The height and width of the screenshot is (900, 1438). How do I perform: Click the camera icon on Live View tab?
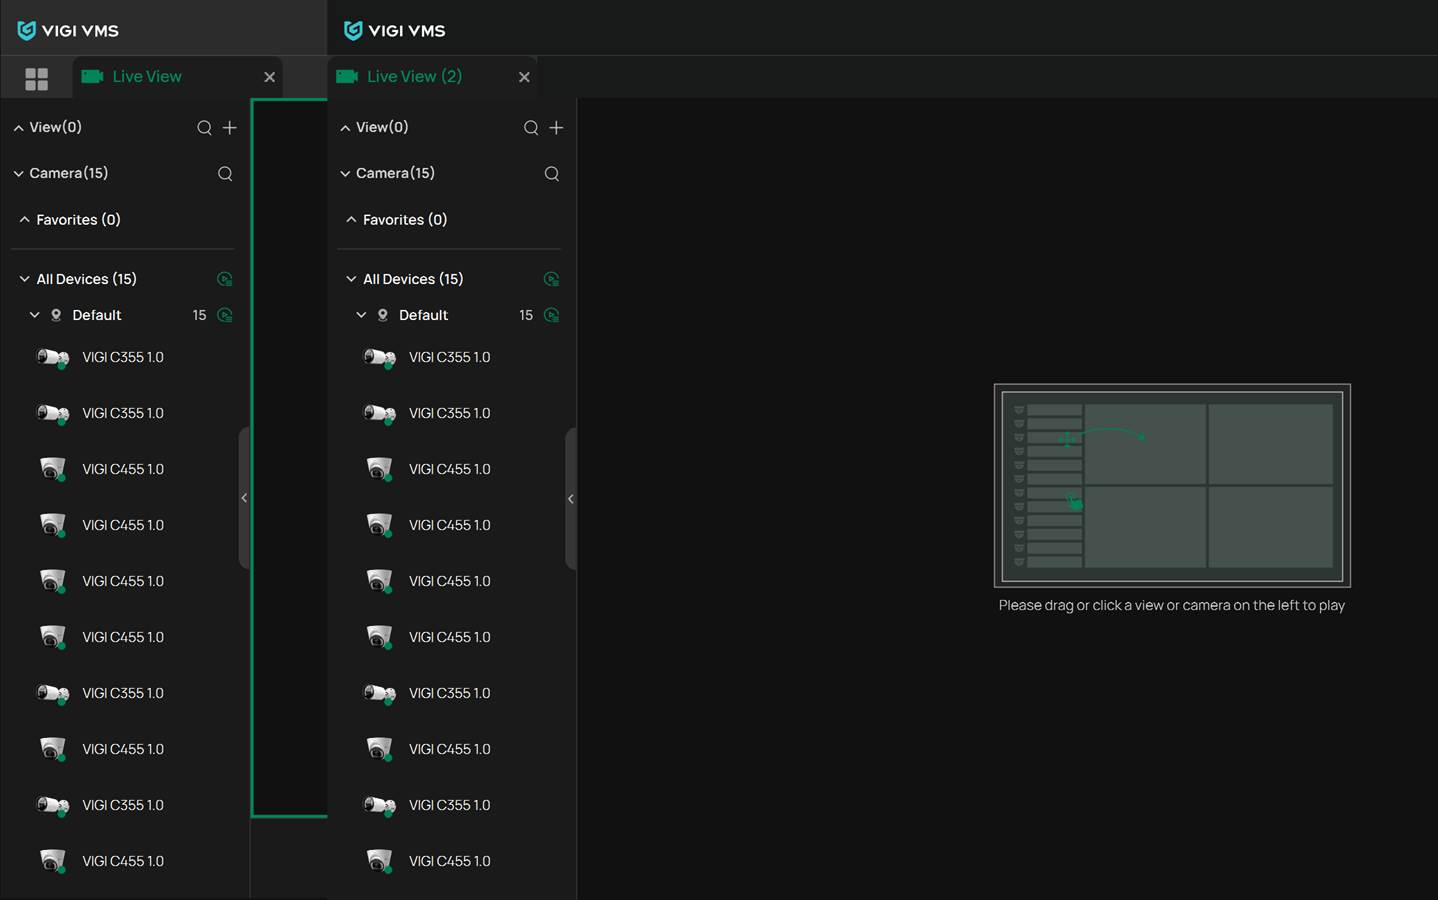(x=93, y=76)
